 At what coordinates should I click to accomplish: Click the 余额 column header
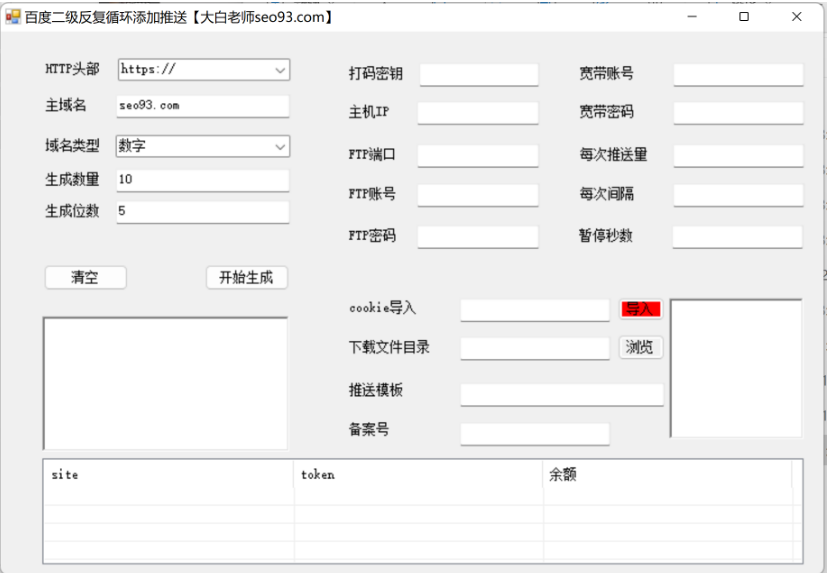(x=667, y=474)
